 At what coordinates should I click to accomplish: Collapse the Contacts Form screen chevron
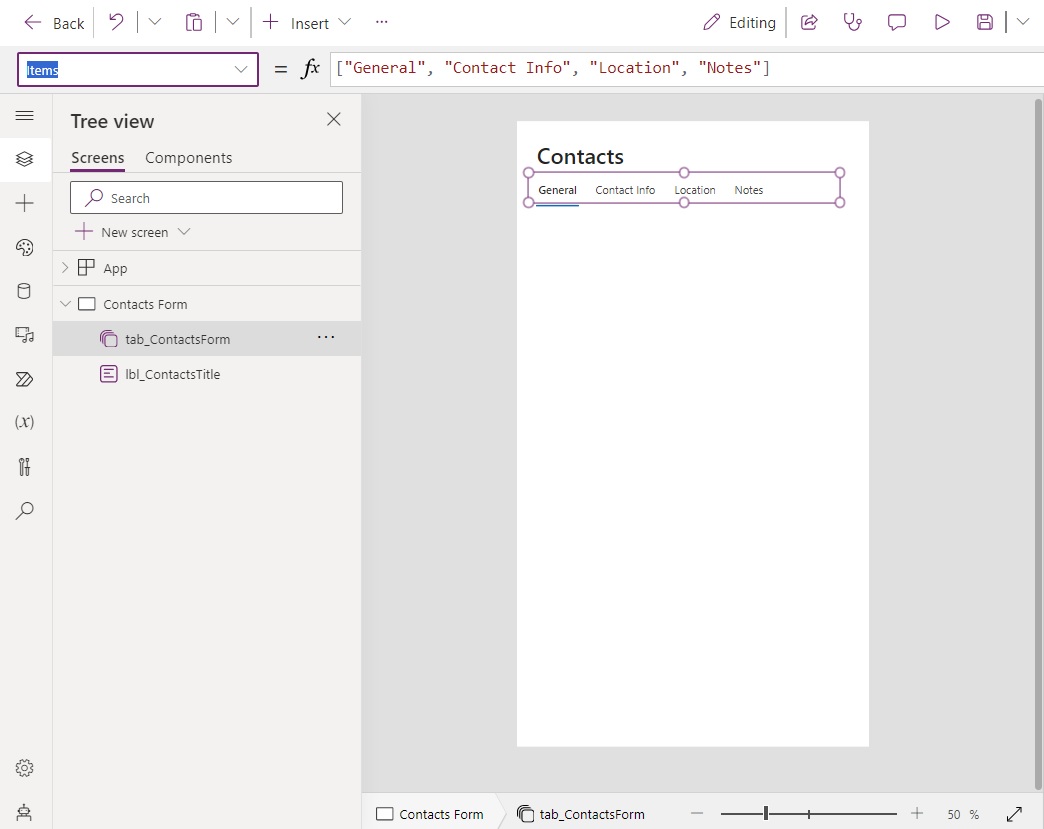click(65, 304)
